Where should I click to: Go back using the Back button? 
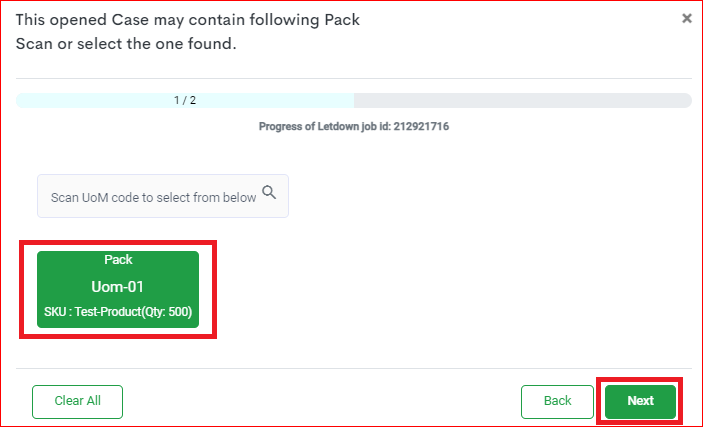[557, 401]
